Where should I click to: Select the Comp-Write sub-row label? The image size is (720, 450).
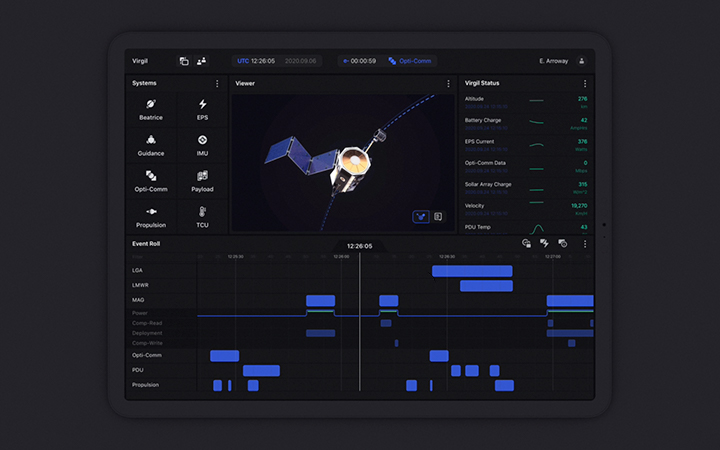tap(147, 343)
